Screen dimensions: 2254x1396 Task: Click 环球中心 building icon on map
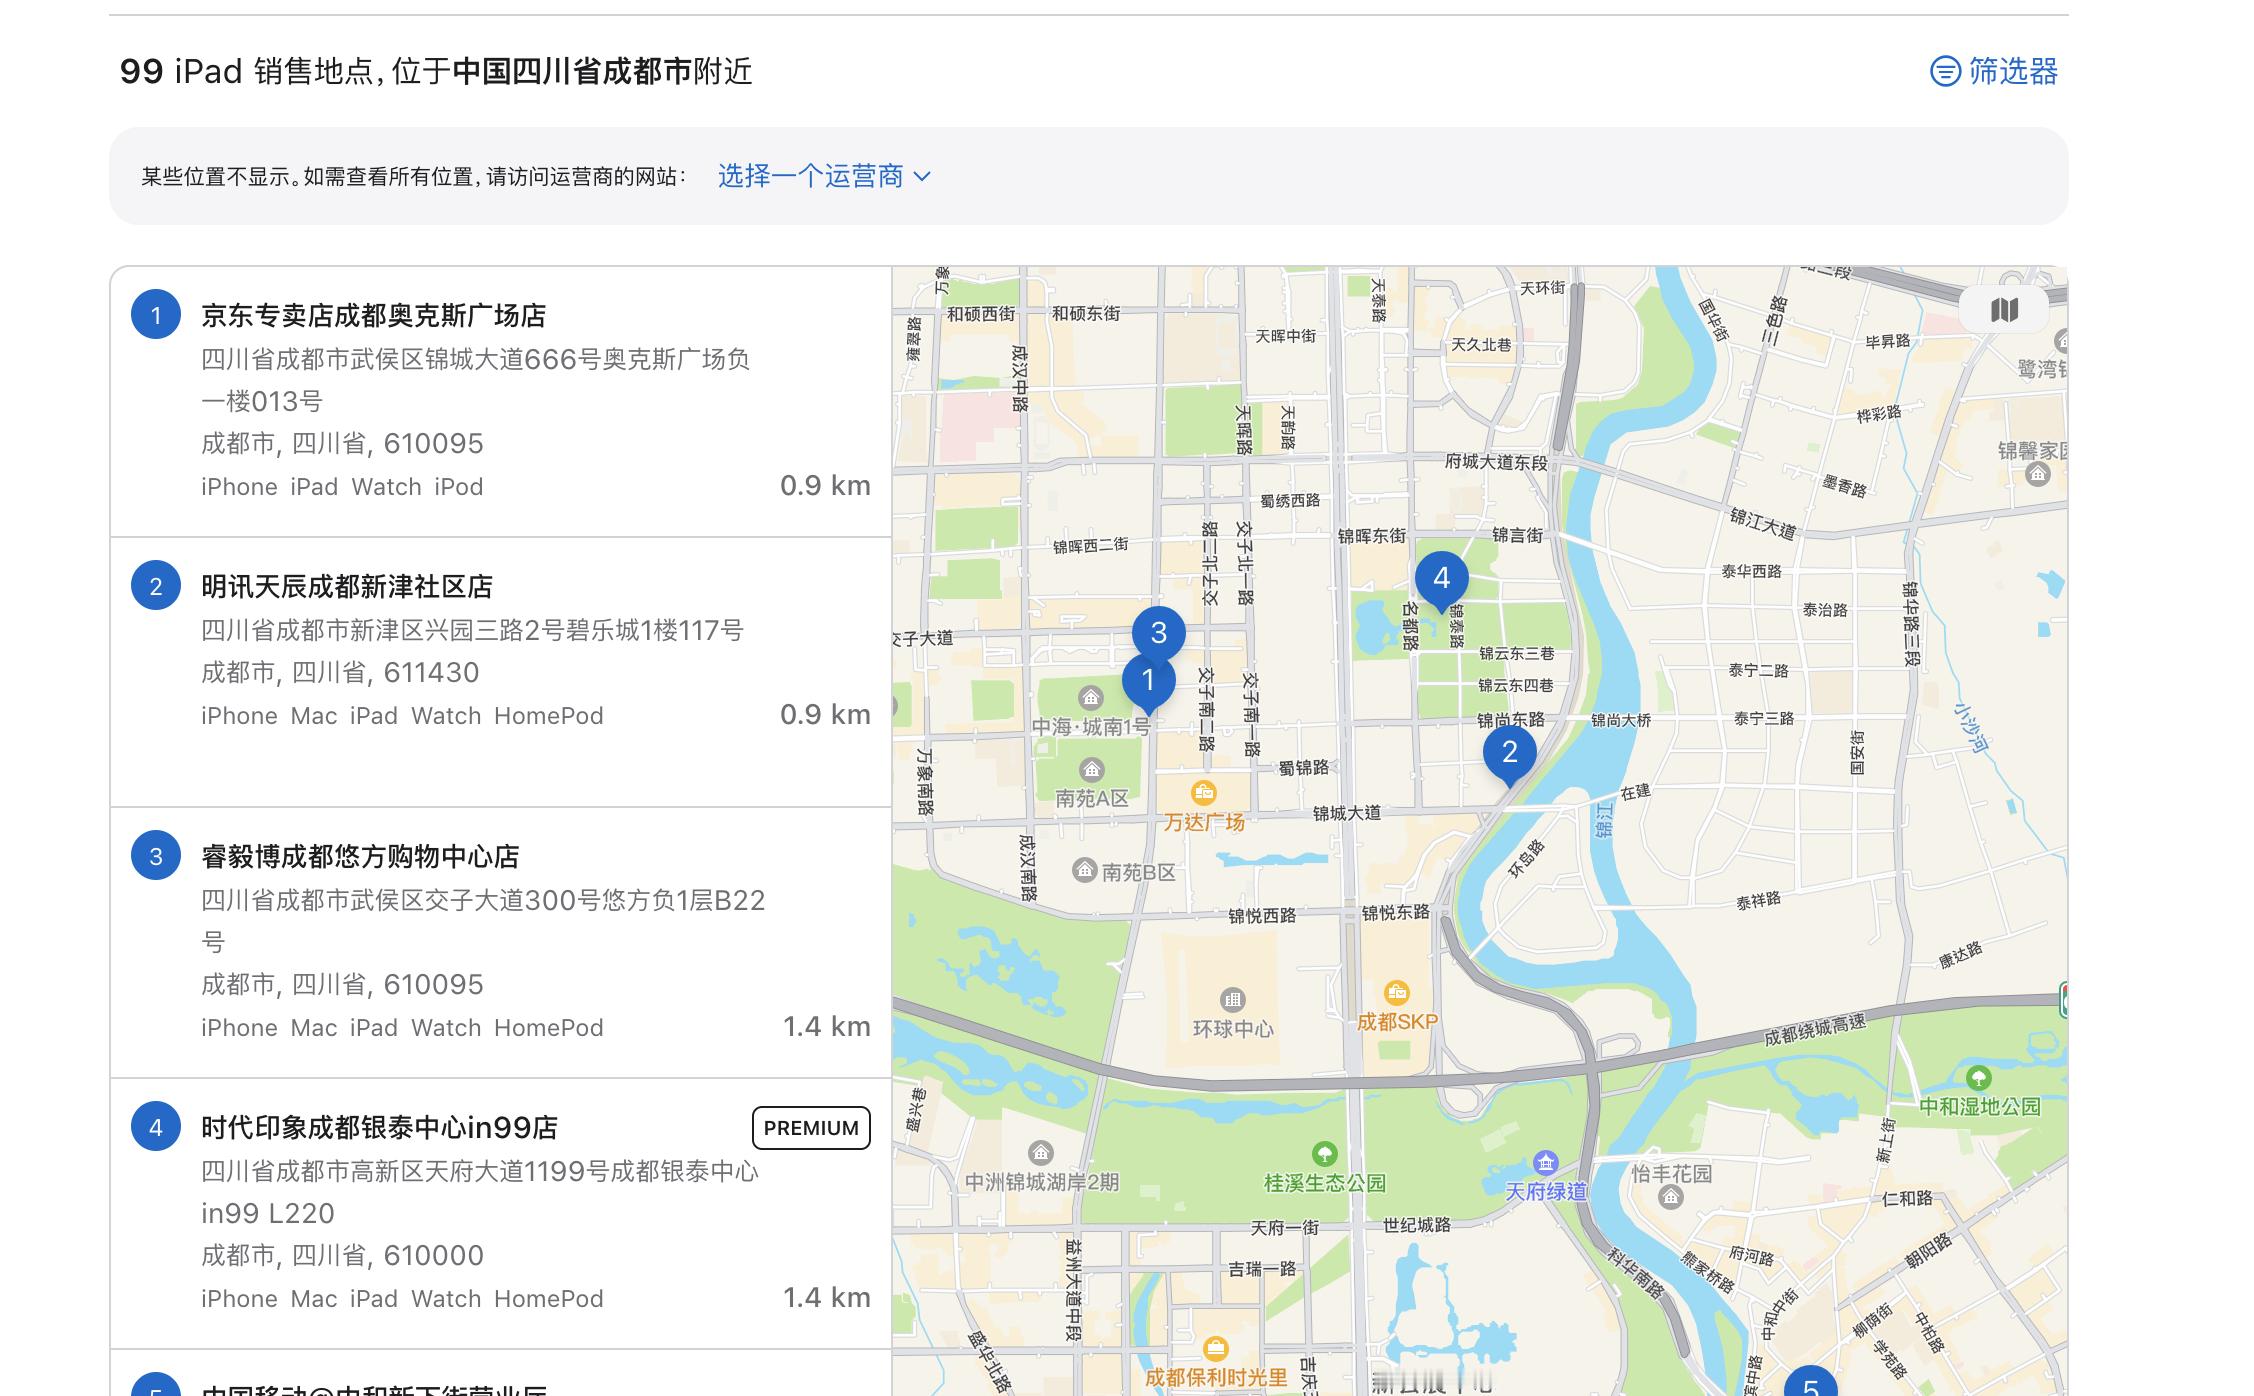click(1232, 999)
